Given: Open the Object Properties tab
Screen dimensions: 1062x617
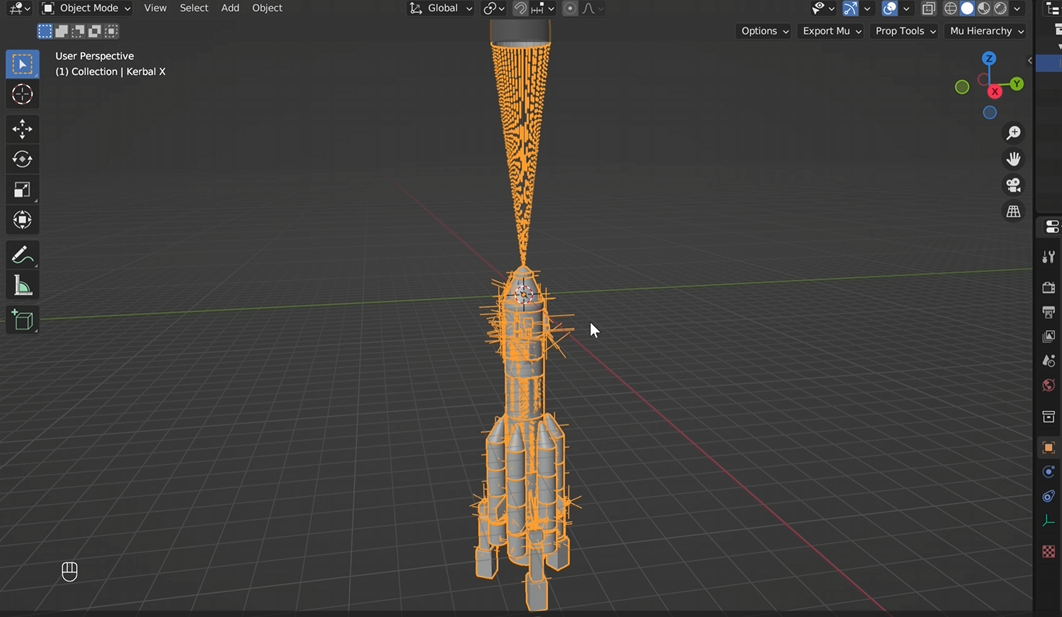Looking at the screenshot, I should pyautogui.click(x=1048, y=447).
